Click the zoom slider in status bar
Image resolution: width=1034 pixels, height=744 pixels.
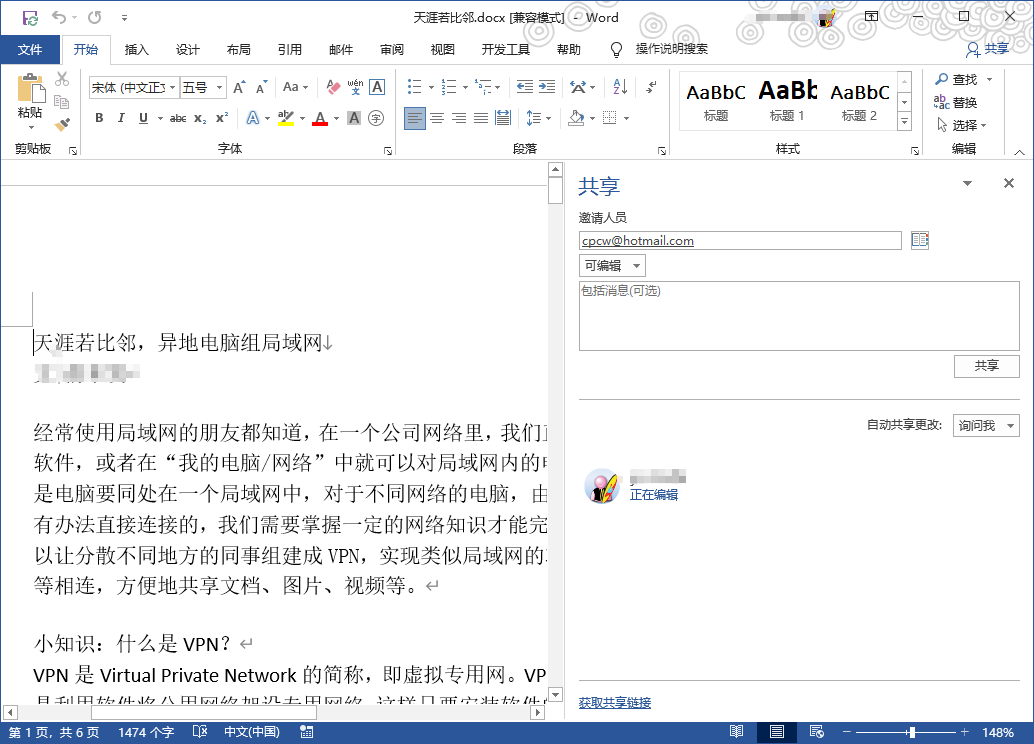[x=911, y=732]
